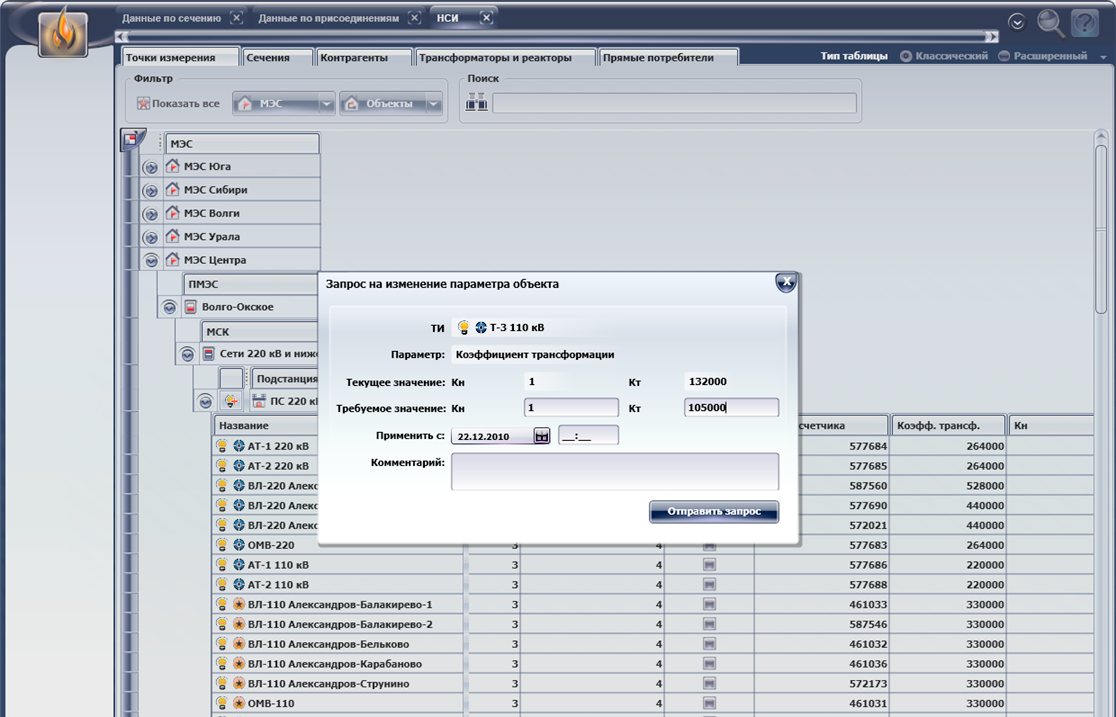Select the Расширенный table type
The height and width of the screenshot is (717, 1116).
pyautogui.click(x=1004, y=57)
